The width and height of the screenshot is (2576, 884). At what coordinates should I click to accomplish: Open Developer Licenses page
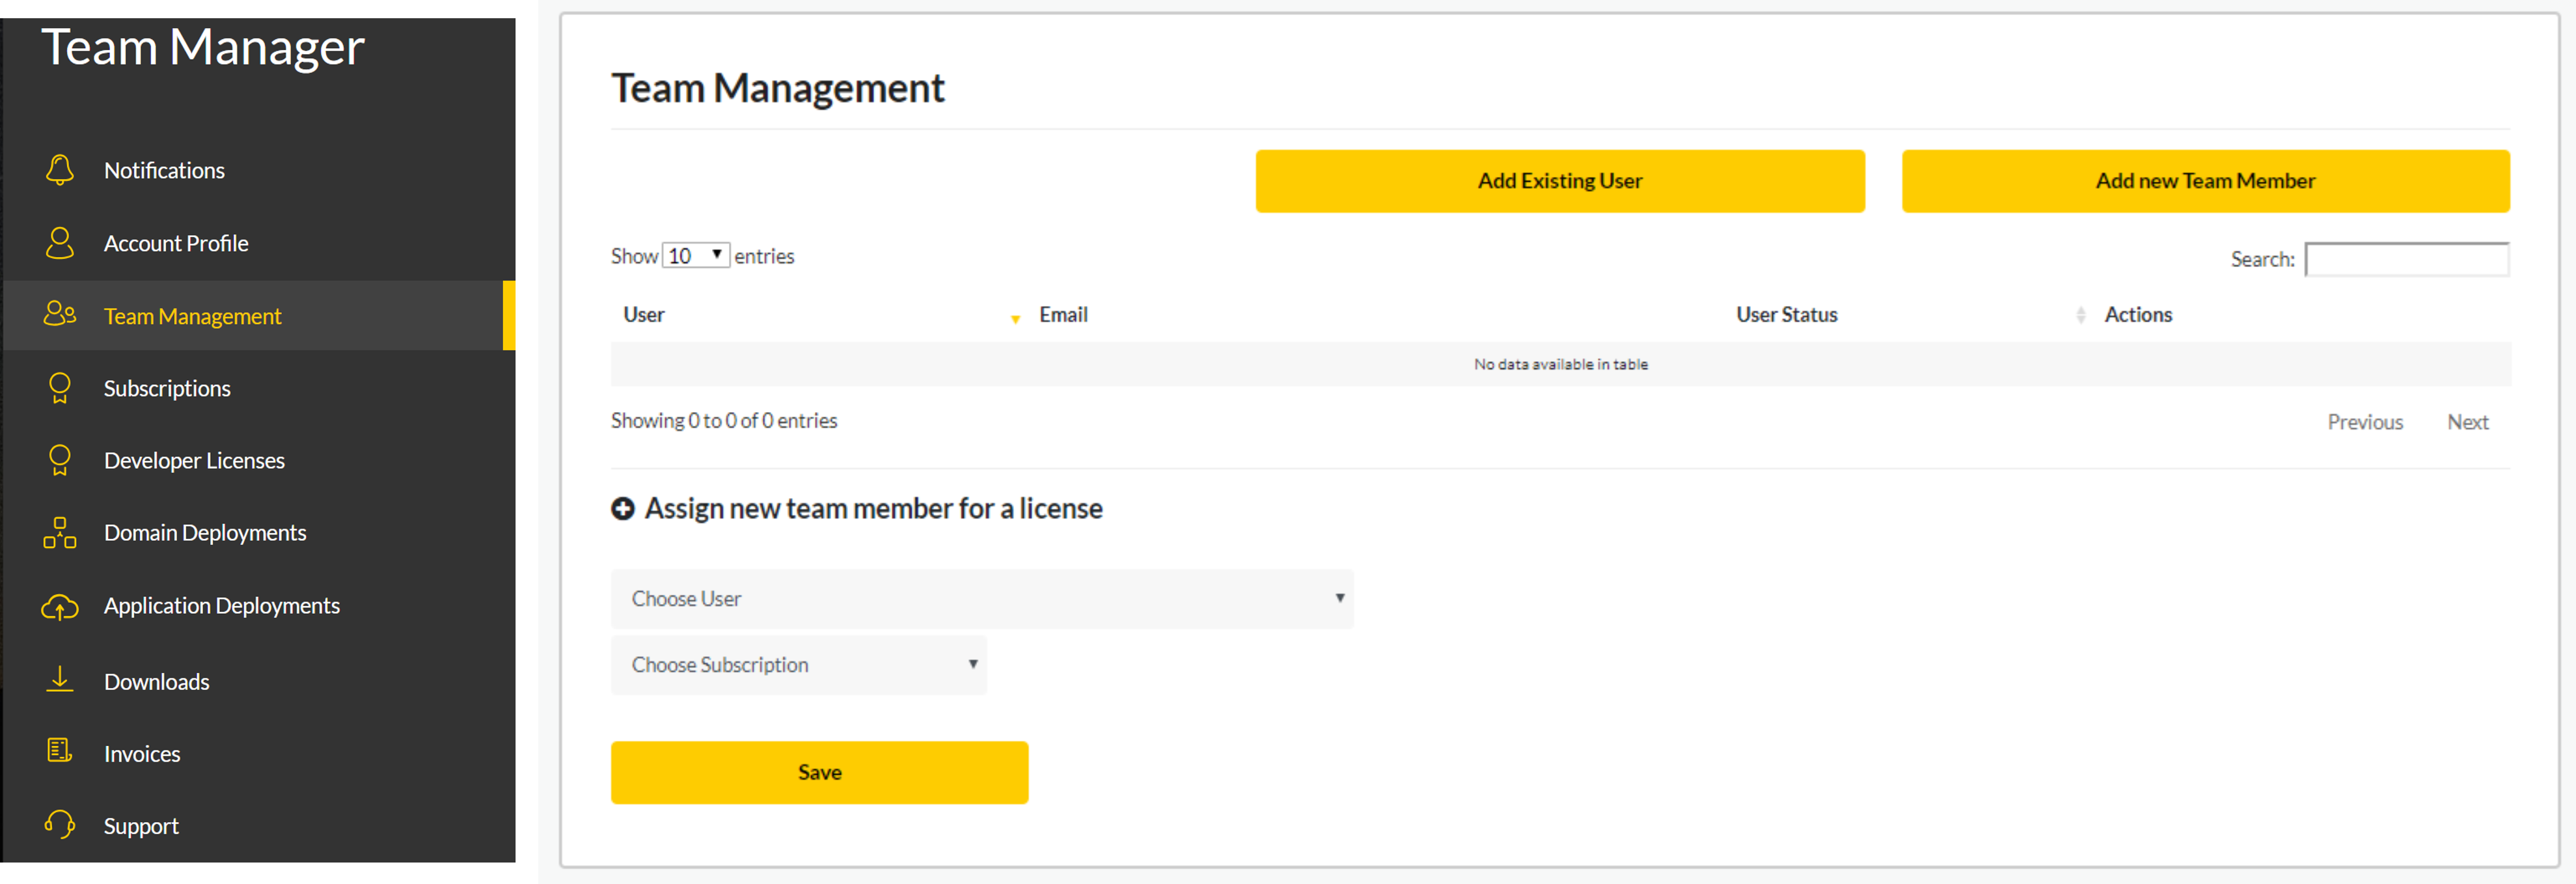coord(194,461)
